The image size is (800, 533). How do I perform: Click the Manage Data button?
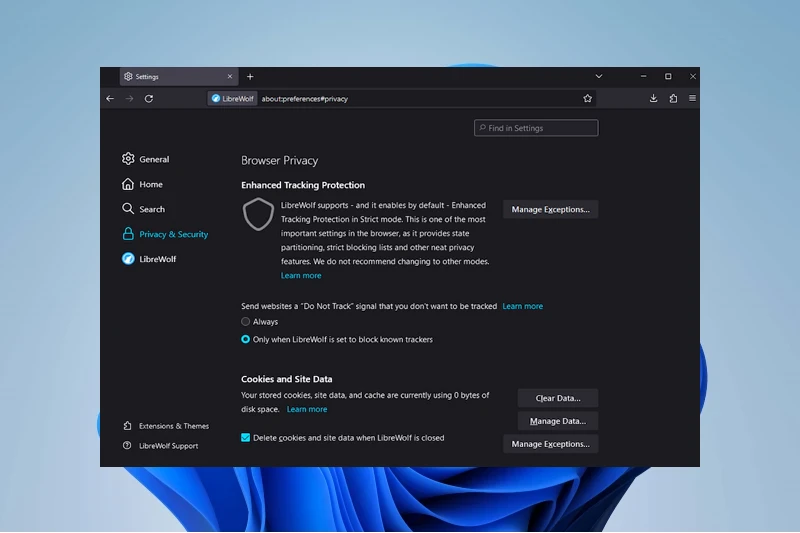point(558,421)
